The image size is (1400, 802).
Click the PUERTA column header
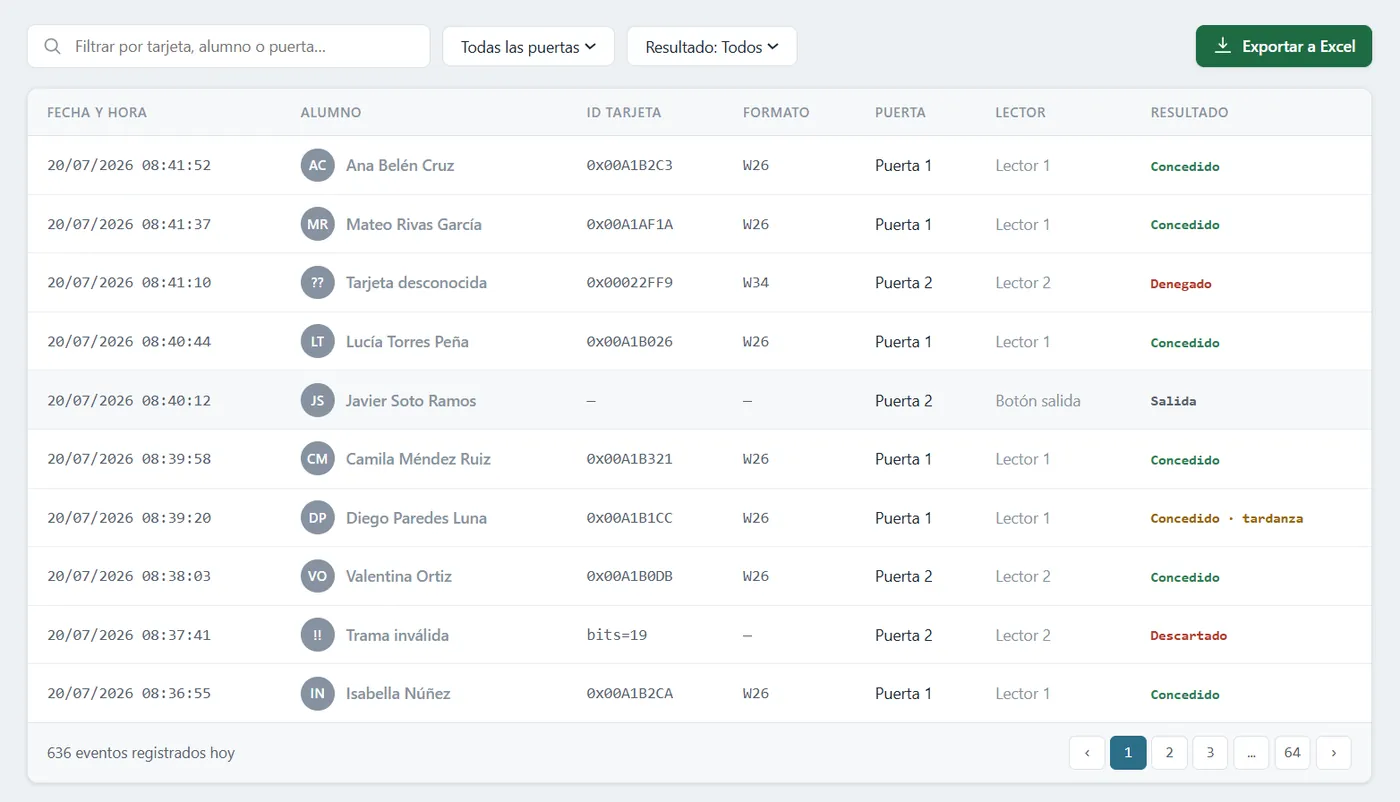(x=900, y=112)
